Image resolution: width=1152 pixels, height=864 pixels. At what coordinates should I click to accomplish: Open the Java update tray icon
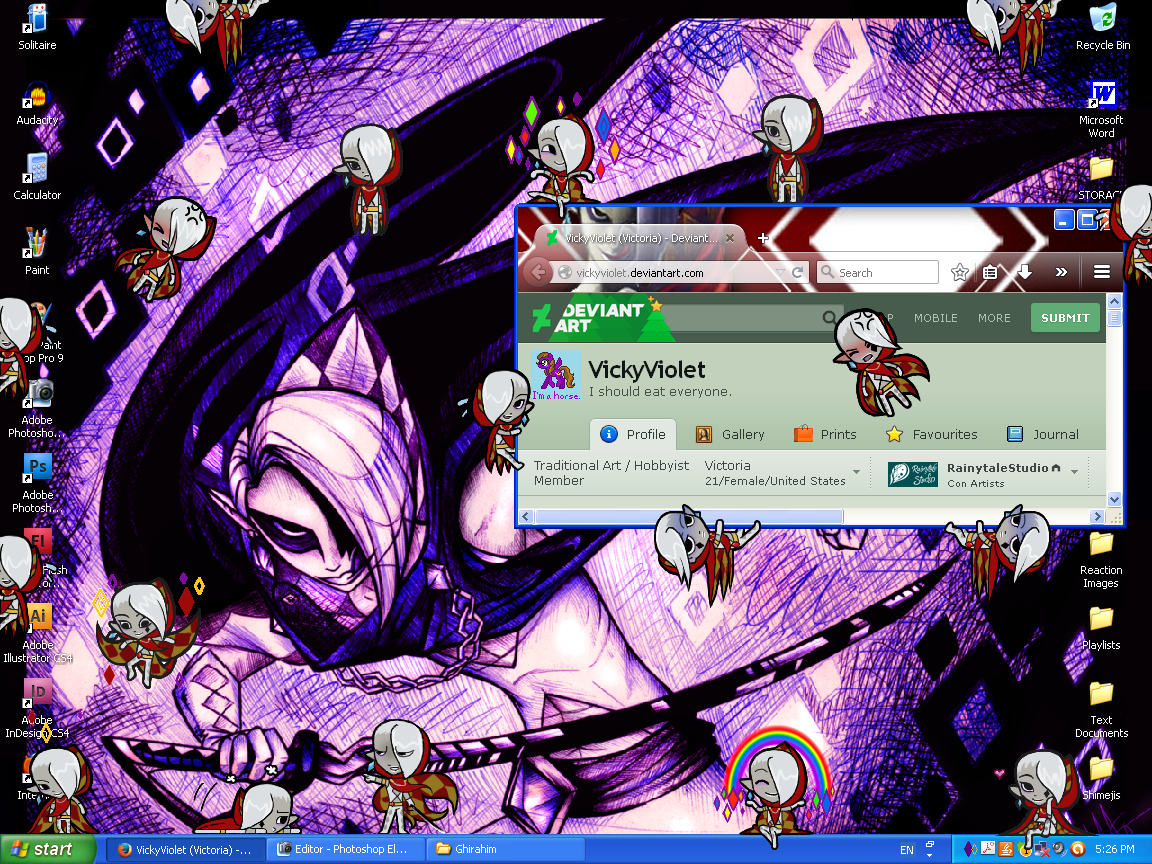point(1005,849)
